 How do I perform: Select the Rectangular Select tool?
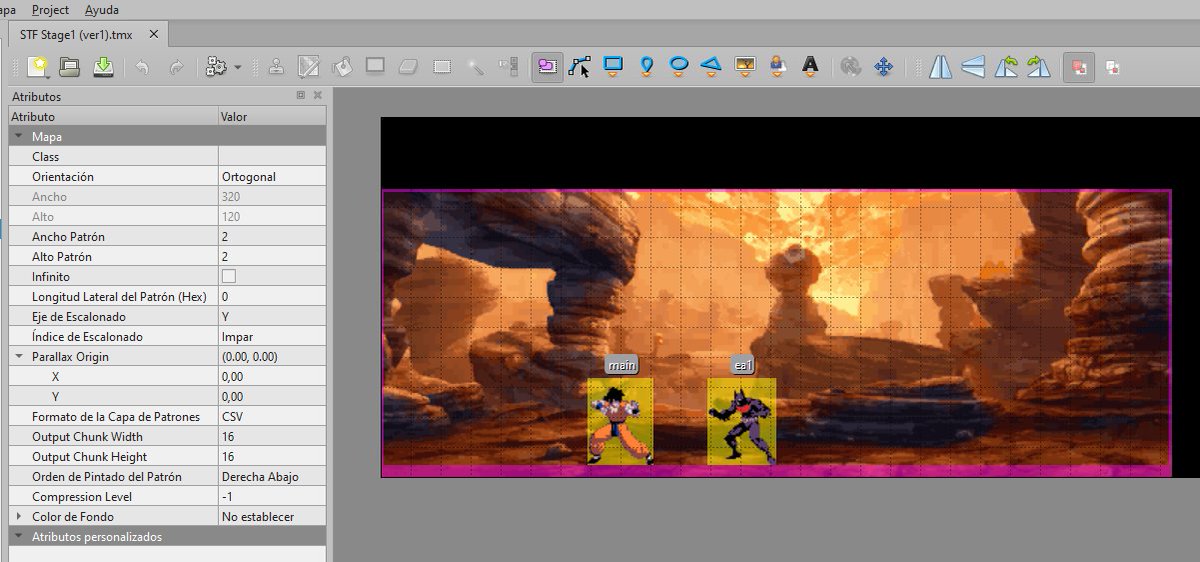coord(442,67)
